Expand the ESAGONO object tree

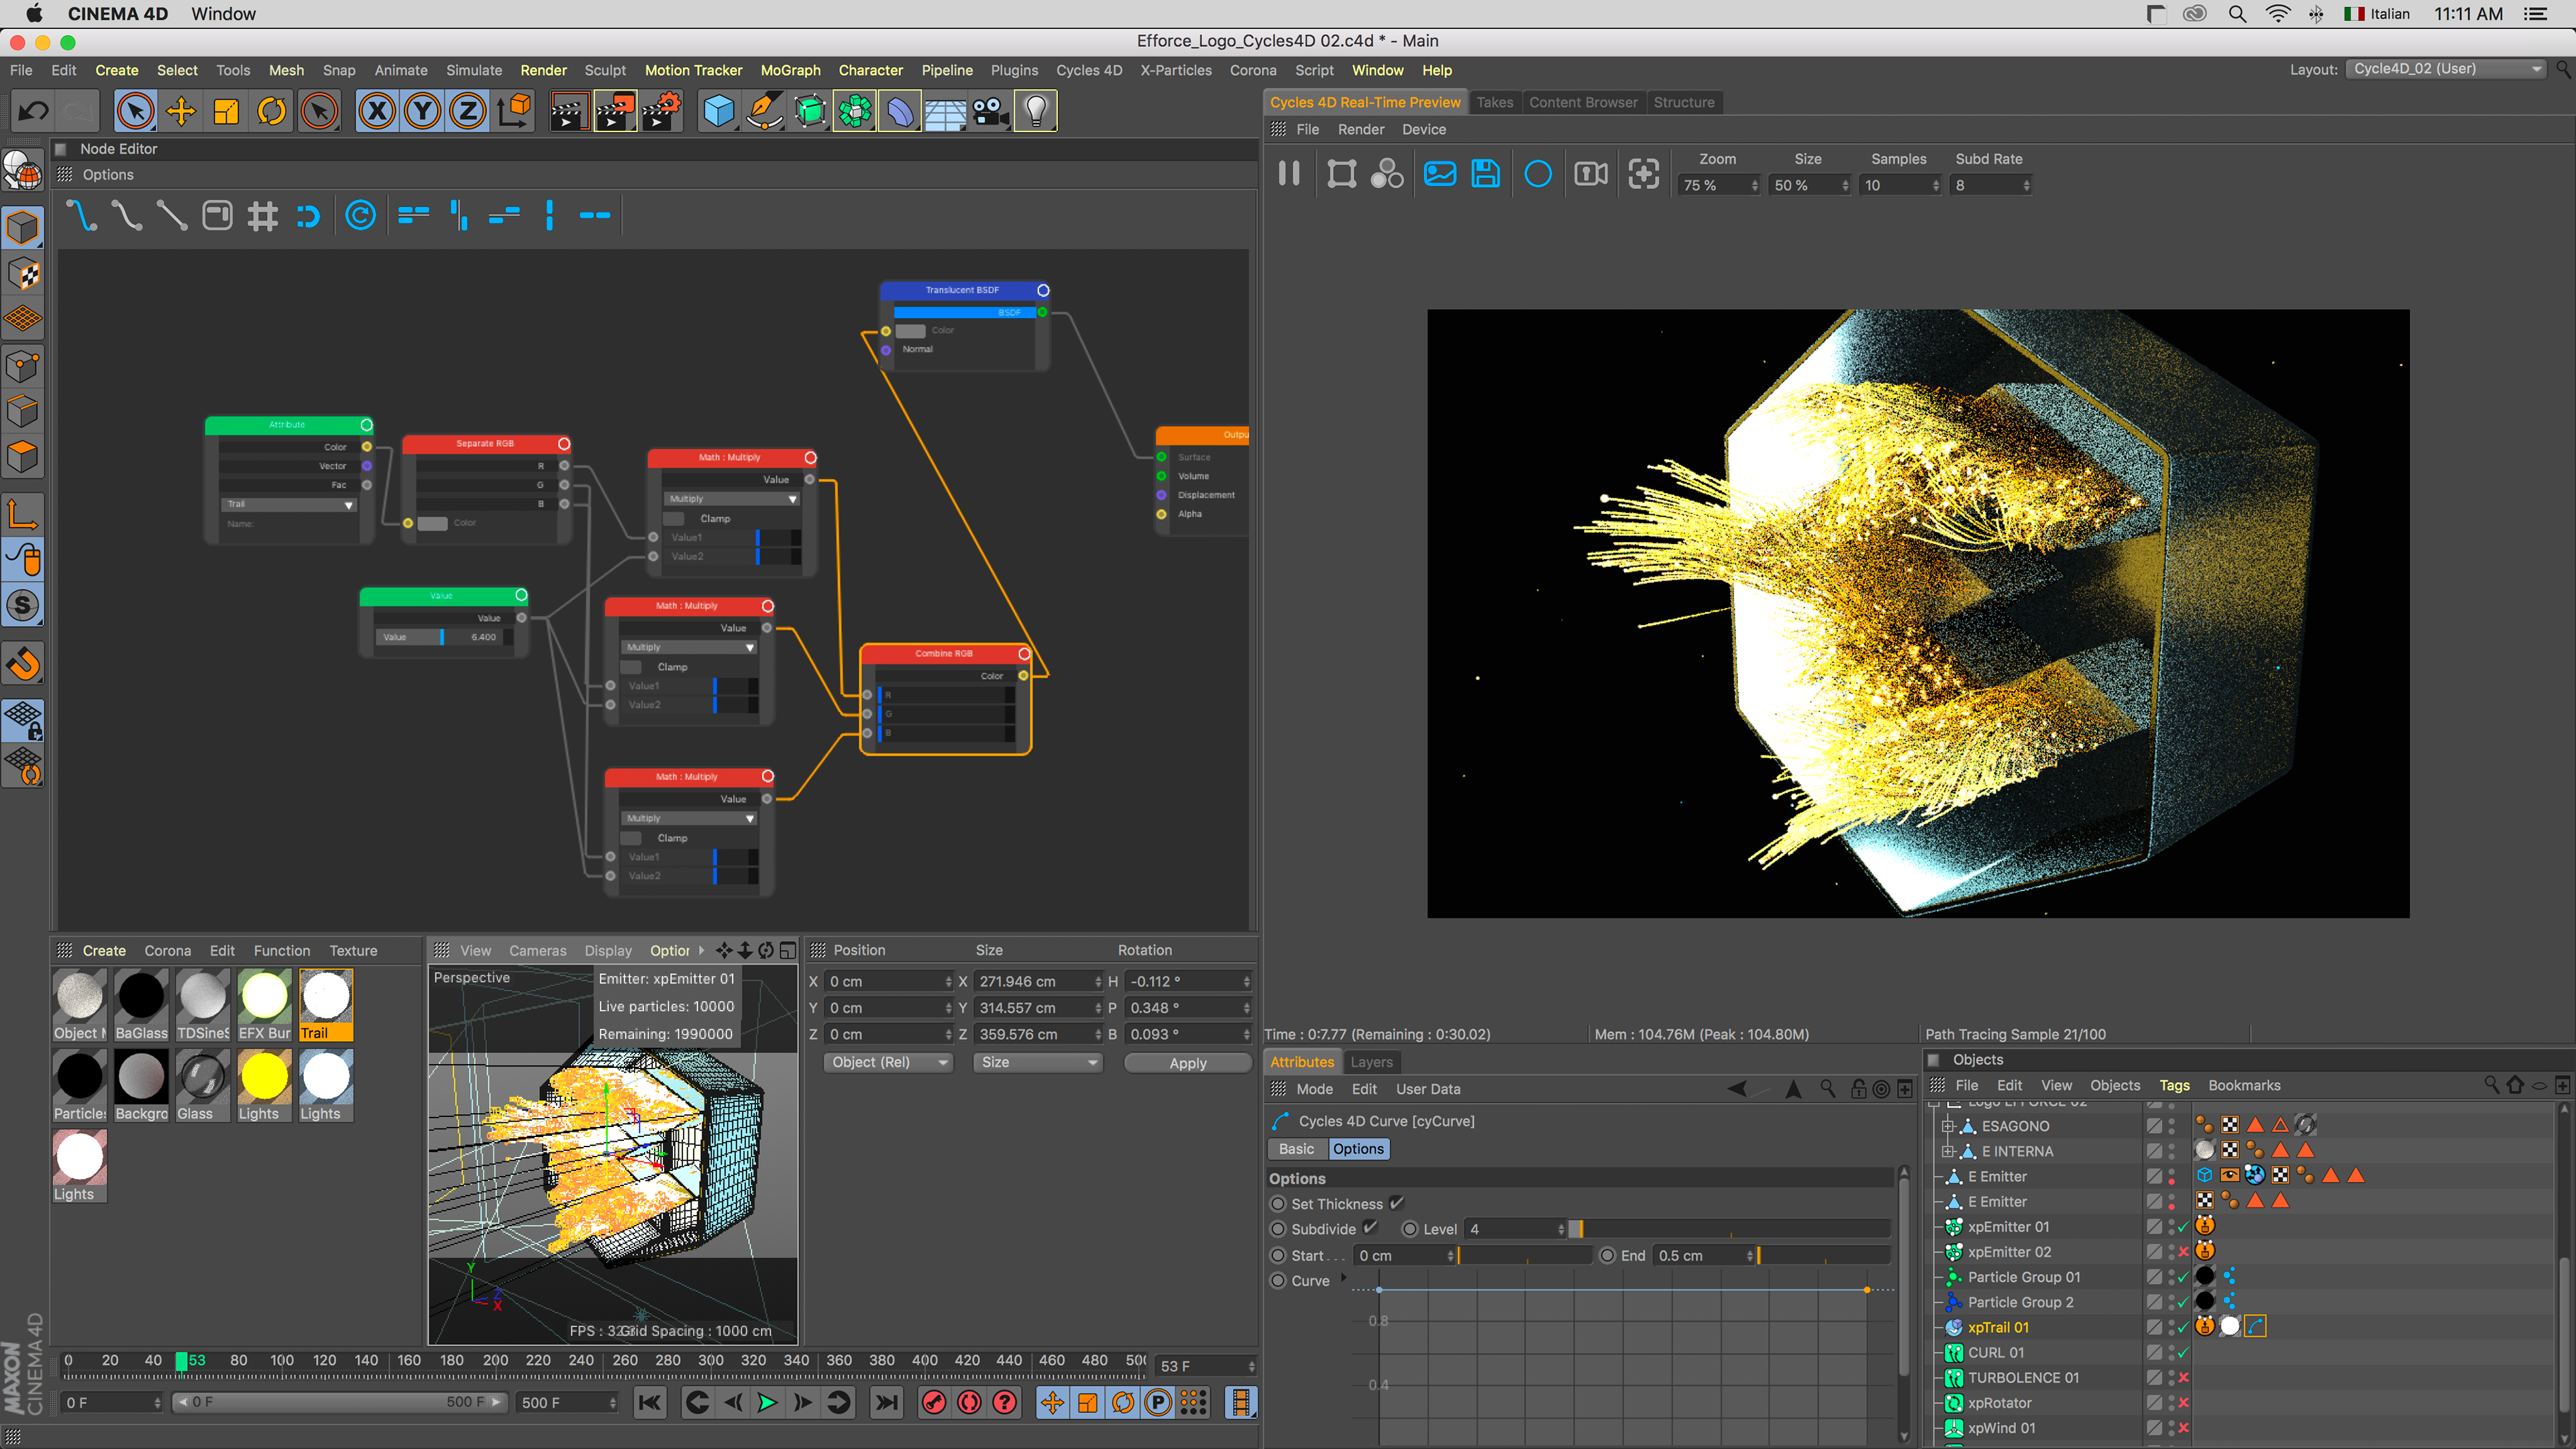(1947, 1126)
